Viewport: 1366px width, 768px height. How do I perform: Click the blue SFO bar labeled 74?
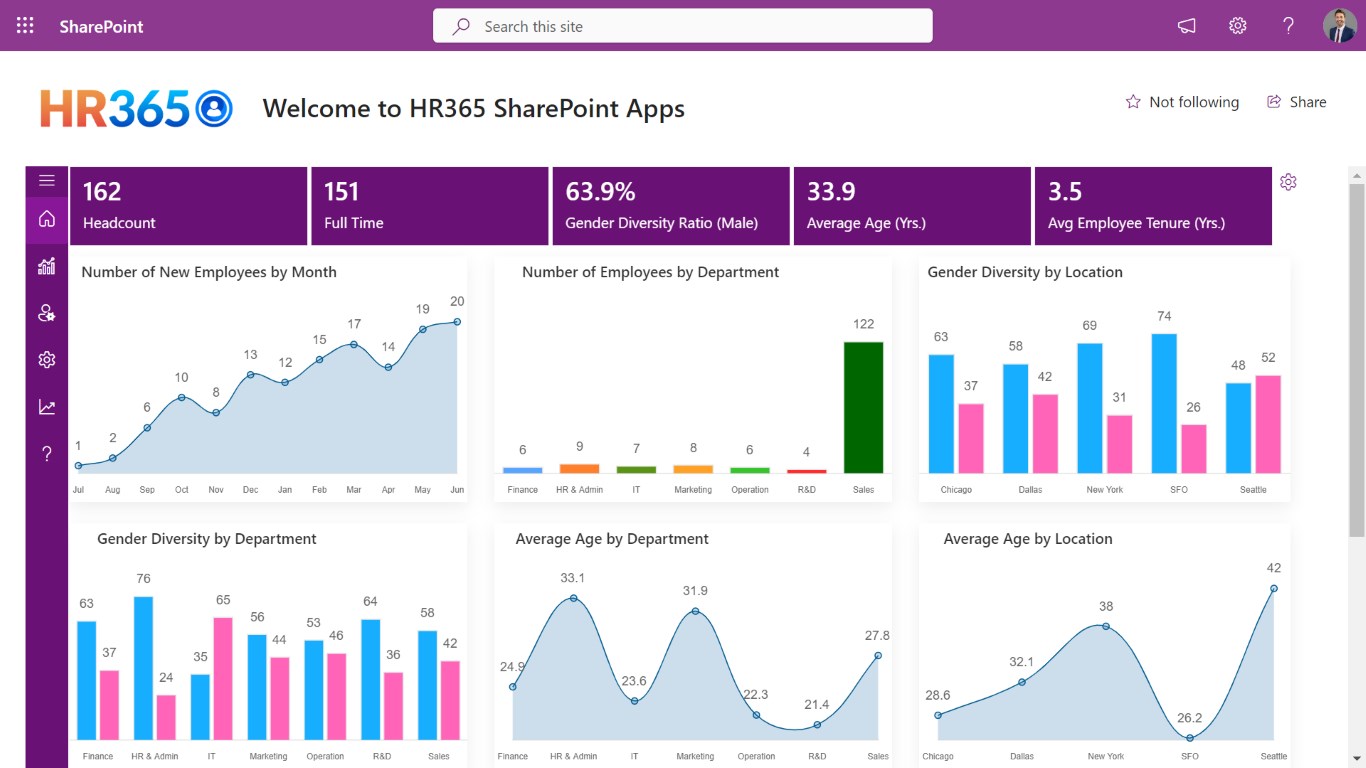(1165, 404)
